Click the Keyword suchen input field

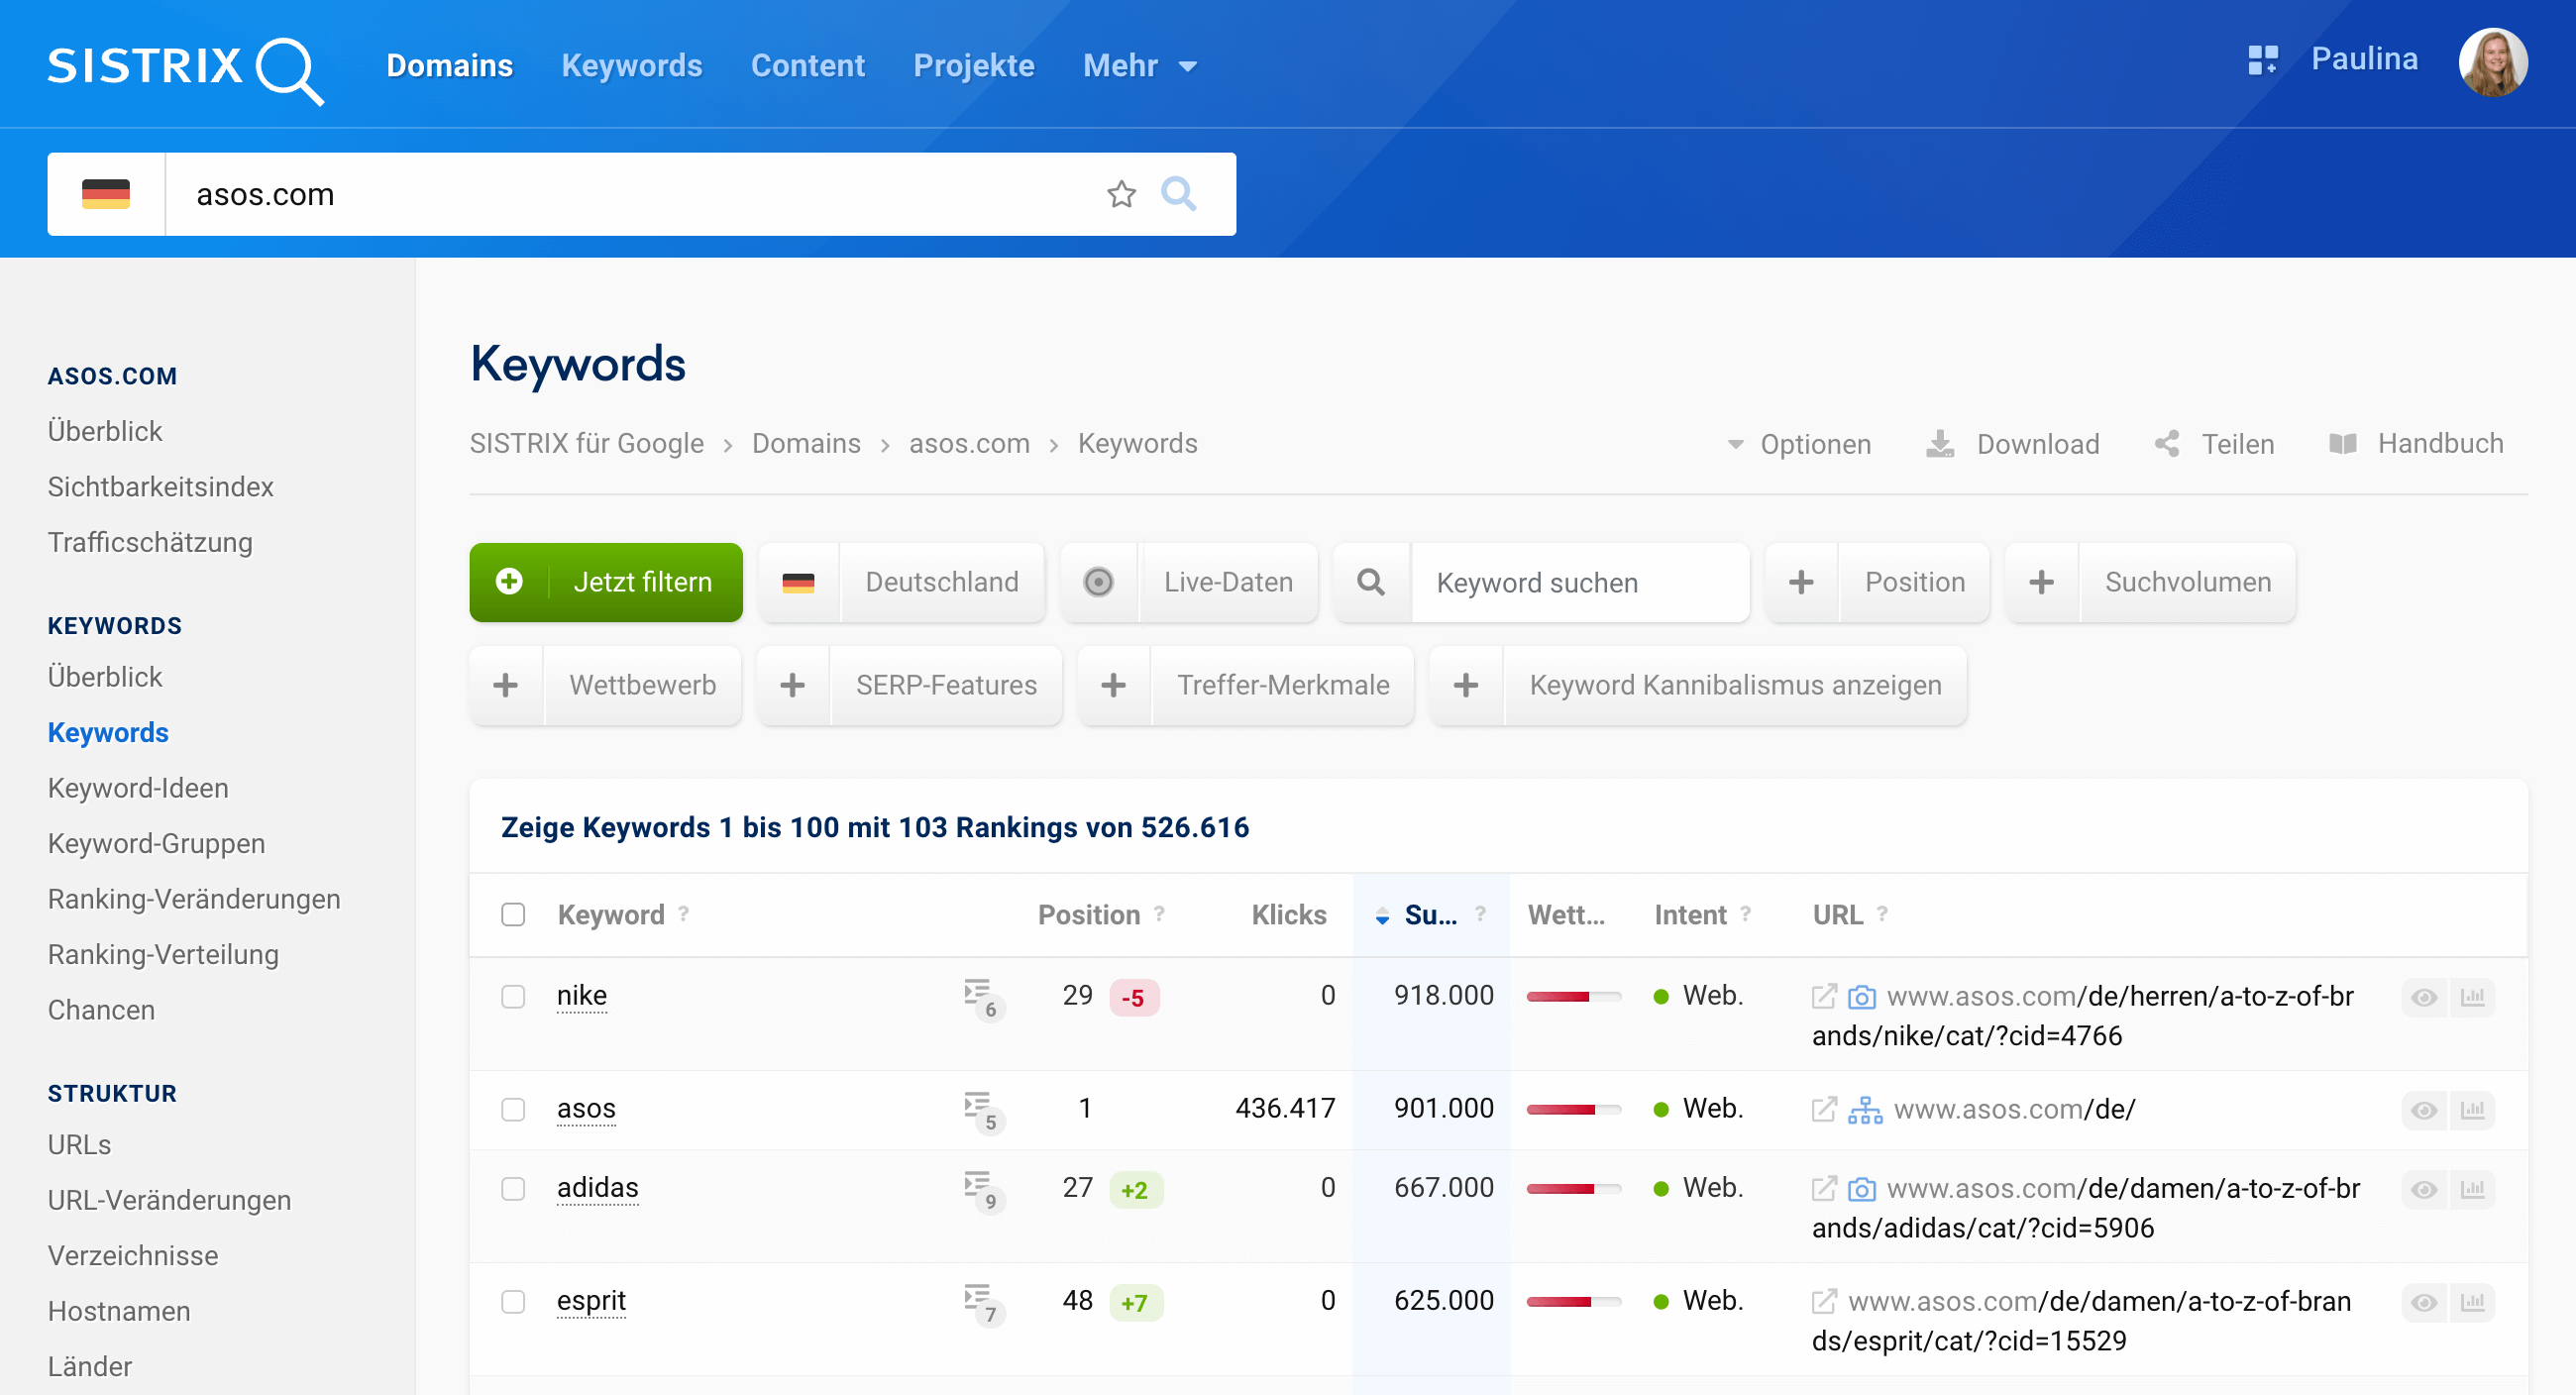pos(1580,583)
